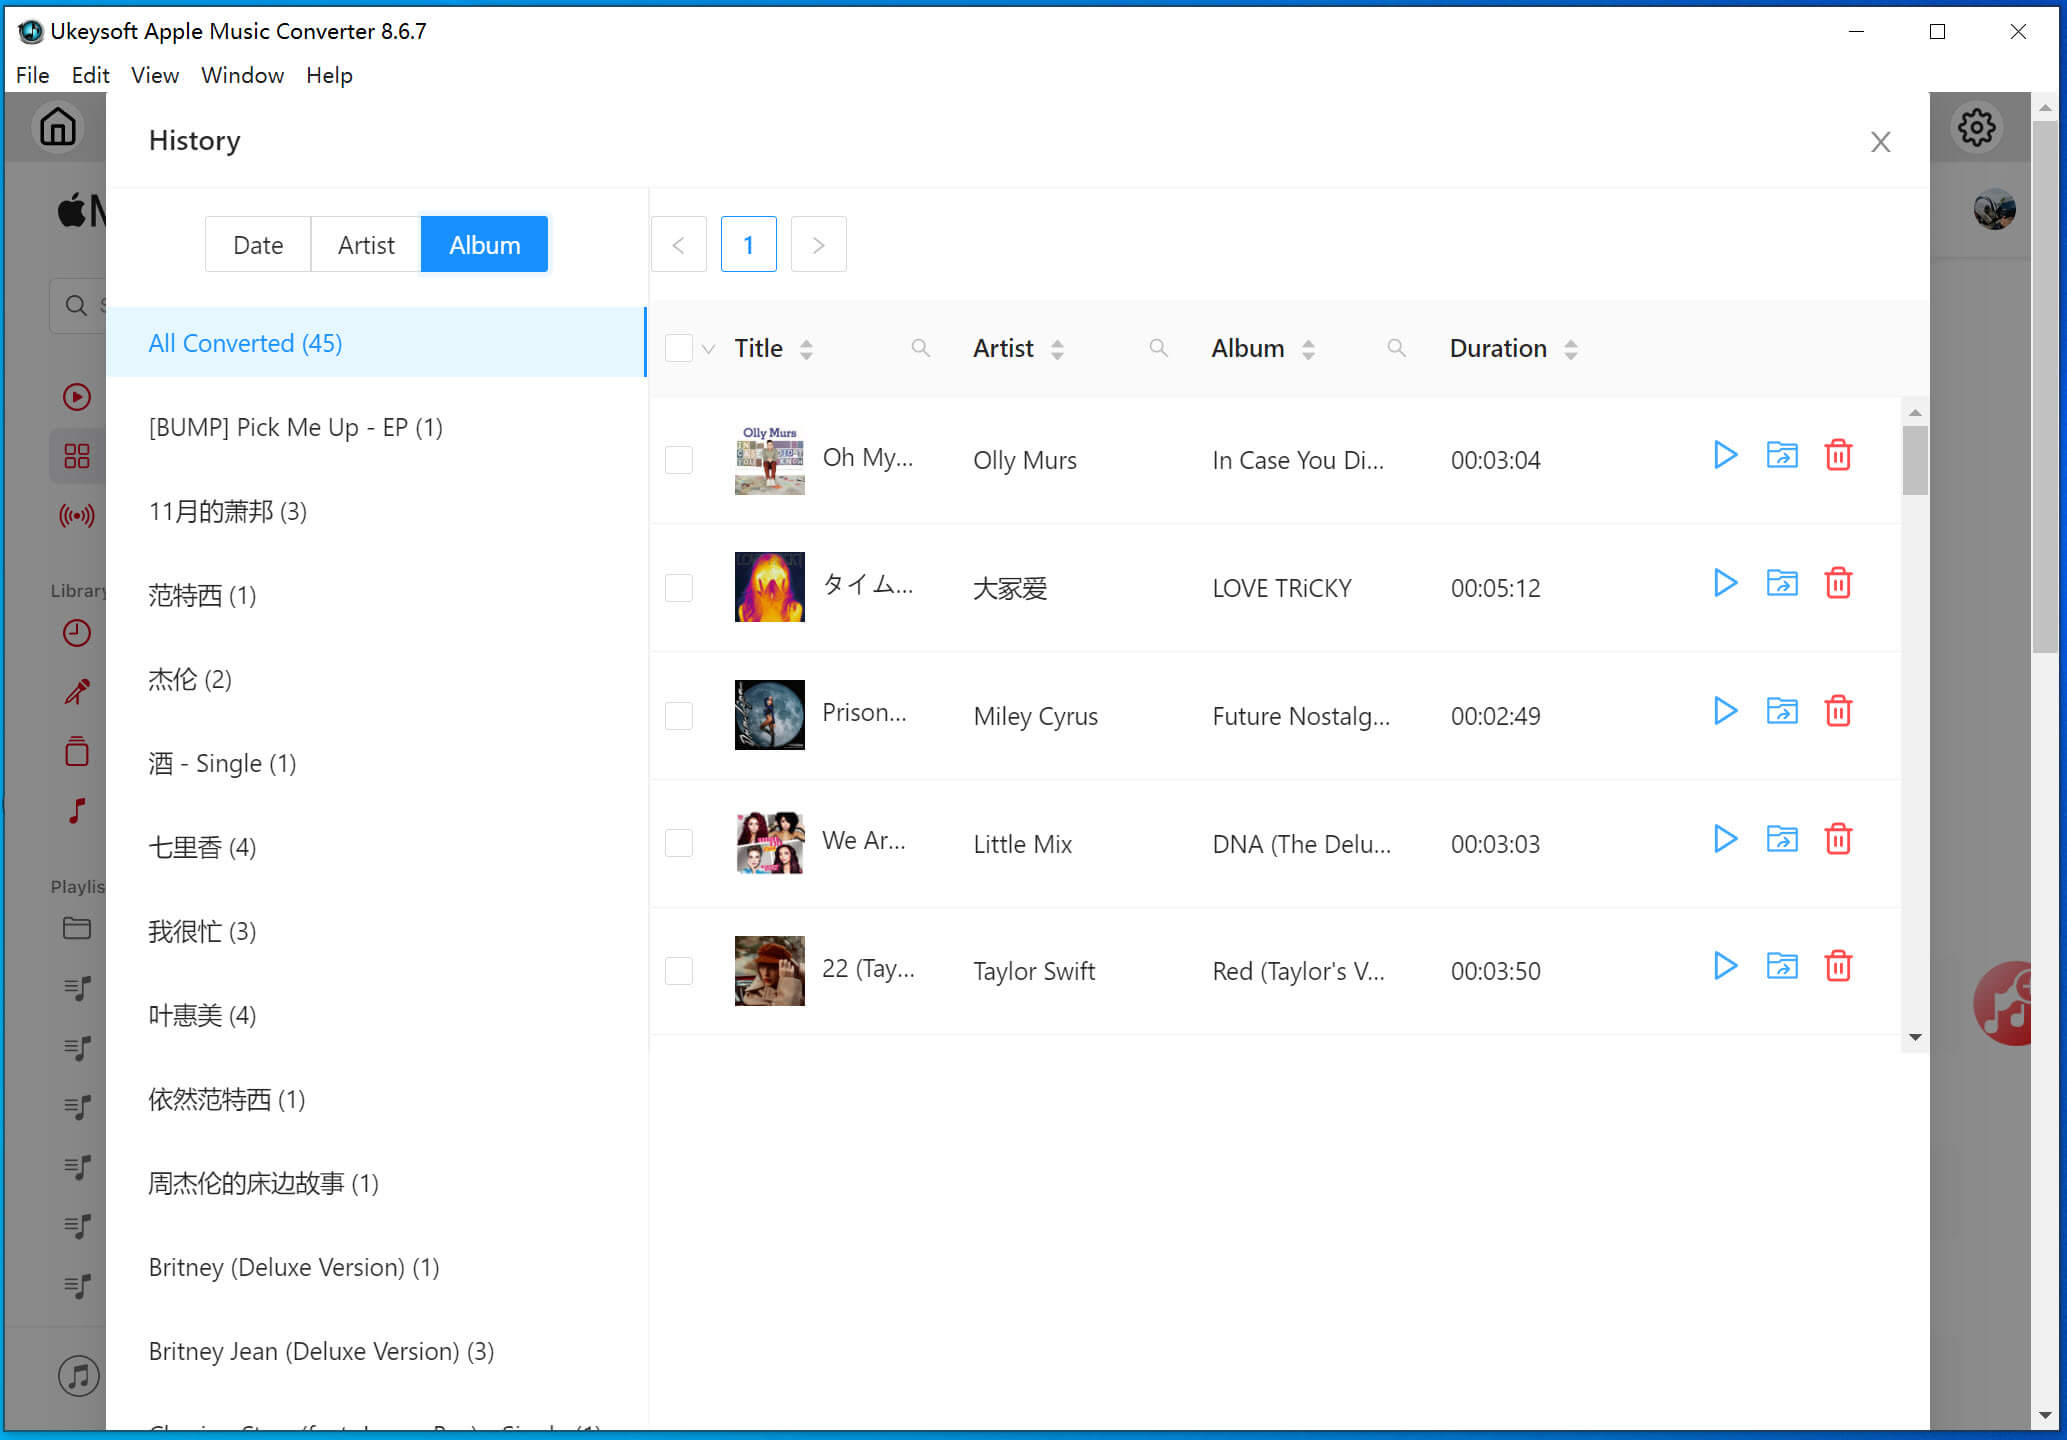Open the music note icon at bottom-left
2067x1440 pixels.
[79, 1376]
